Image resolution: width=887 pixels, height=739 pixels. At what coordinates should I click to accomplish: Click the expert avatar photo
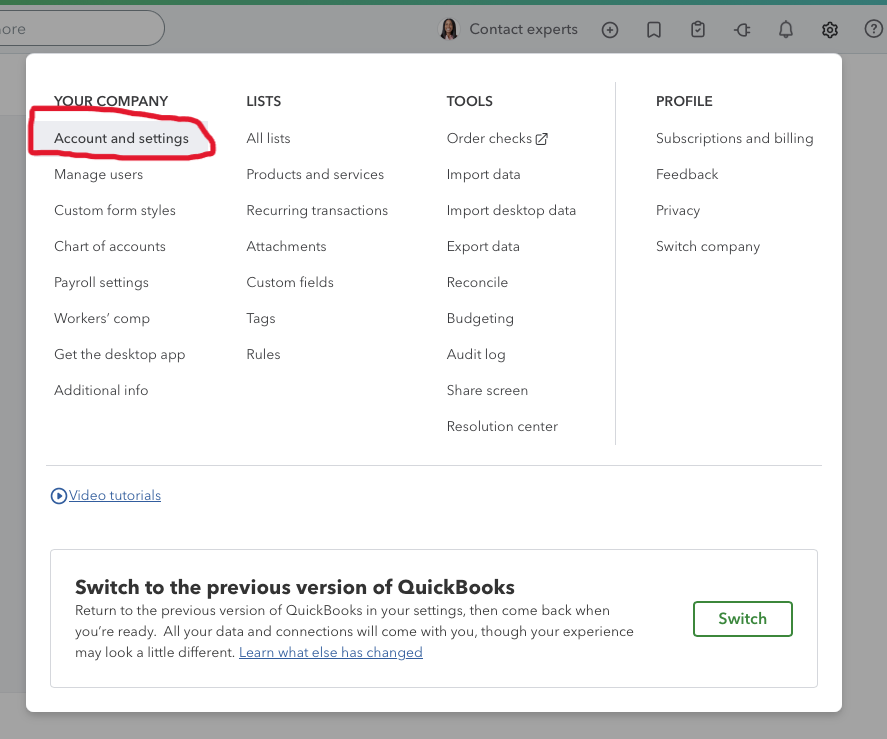(x=449, y=29)
